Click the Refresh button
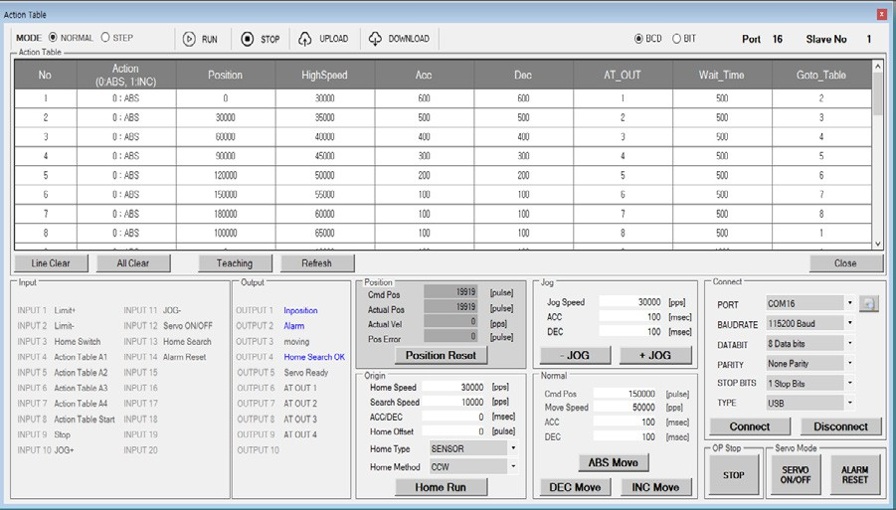This screenshot has height=510, width=896. pos(317,264)
